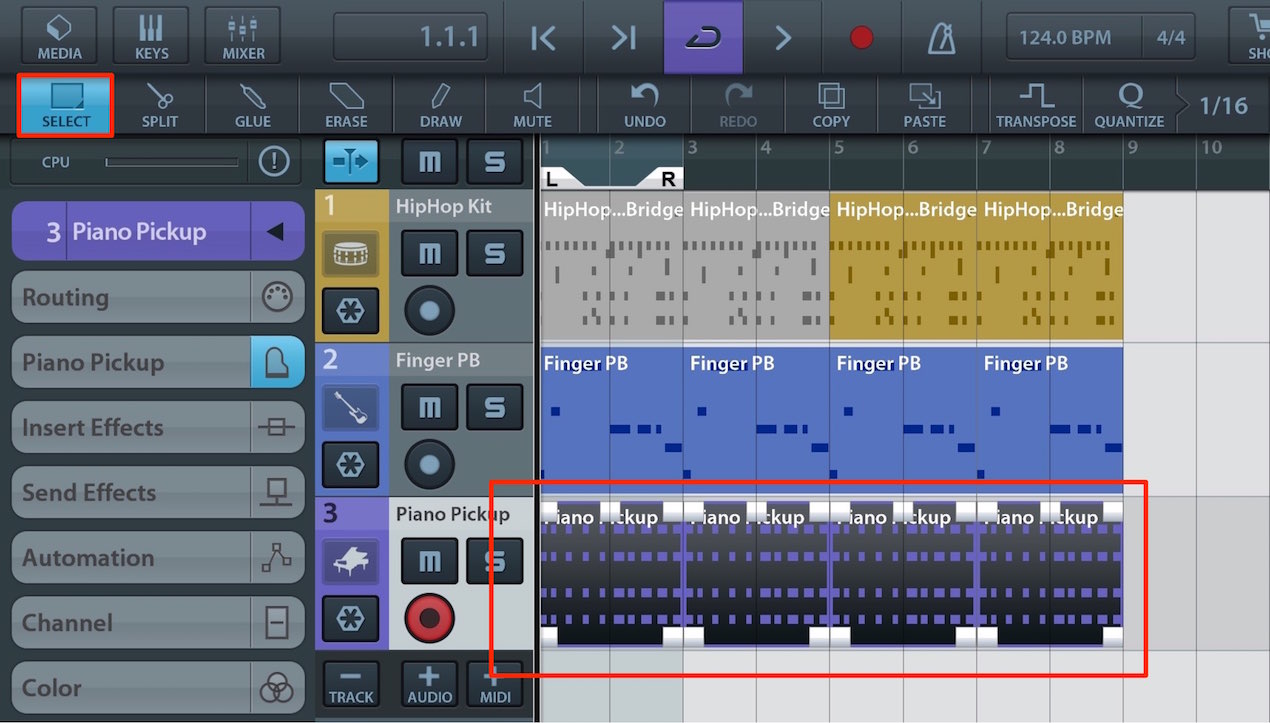The height and width of the screenshot is (723, 1270).
Task: Pick the Draw pencil tool
Action: coord(440,106)
